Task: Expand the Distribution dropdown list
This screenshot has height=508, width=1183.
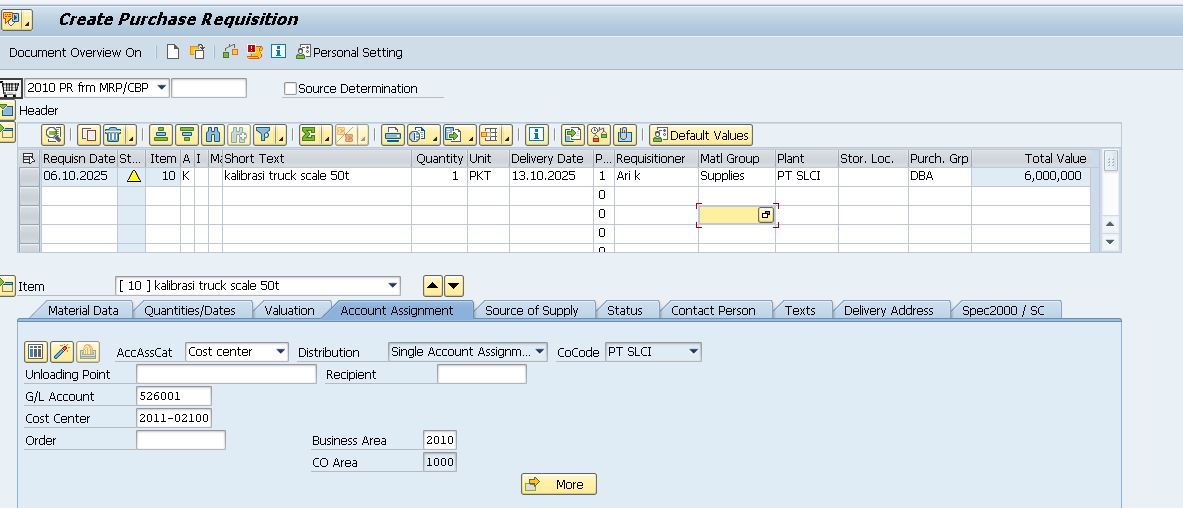Action: 540,352
